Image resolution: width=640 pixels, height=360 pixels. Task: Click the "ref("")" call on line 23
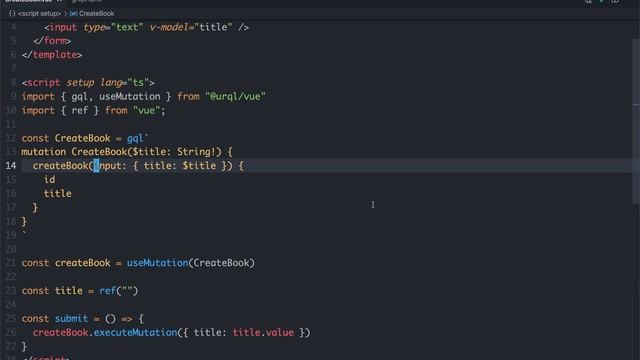[119, 291]
